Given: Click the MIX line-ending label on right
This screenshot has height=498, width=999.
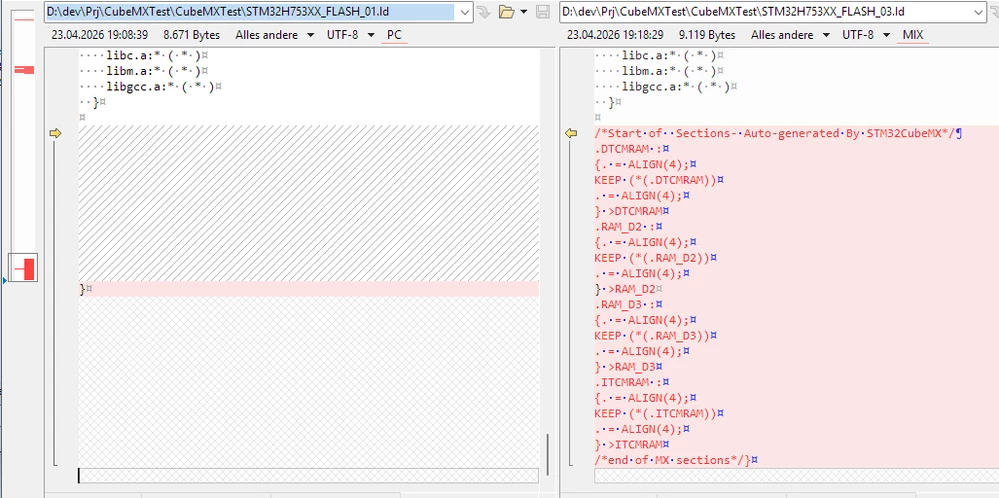Looking at the screenshot, I should (x=913, y=35).
